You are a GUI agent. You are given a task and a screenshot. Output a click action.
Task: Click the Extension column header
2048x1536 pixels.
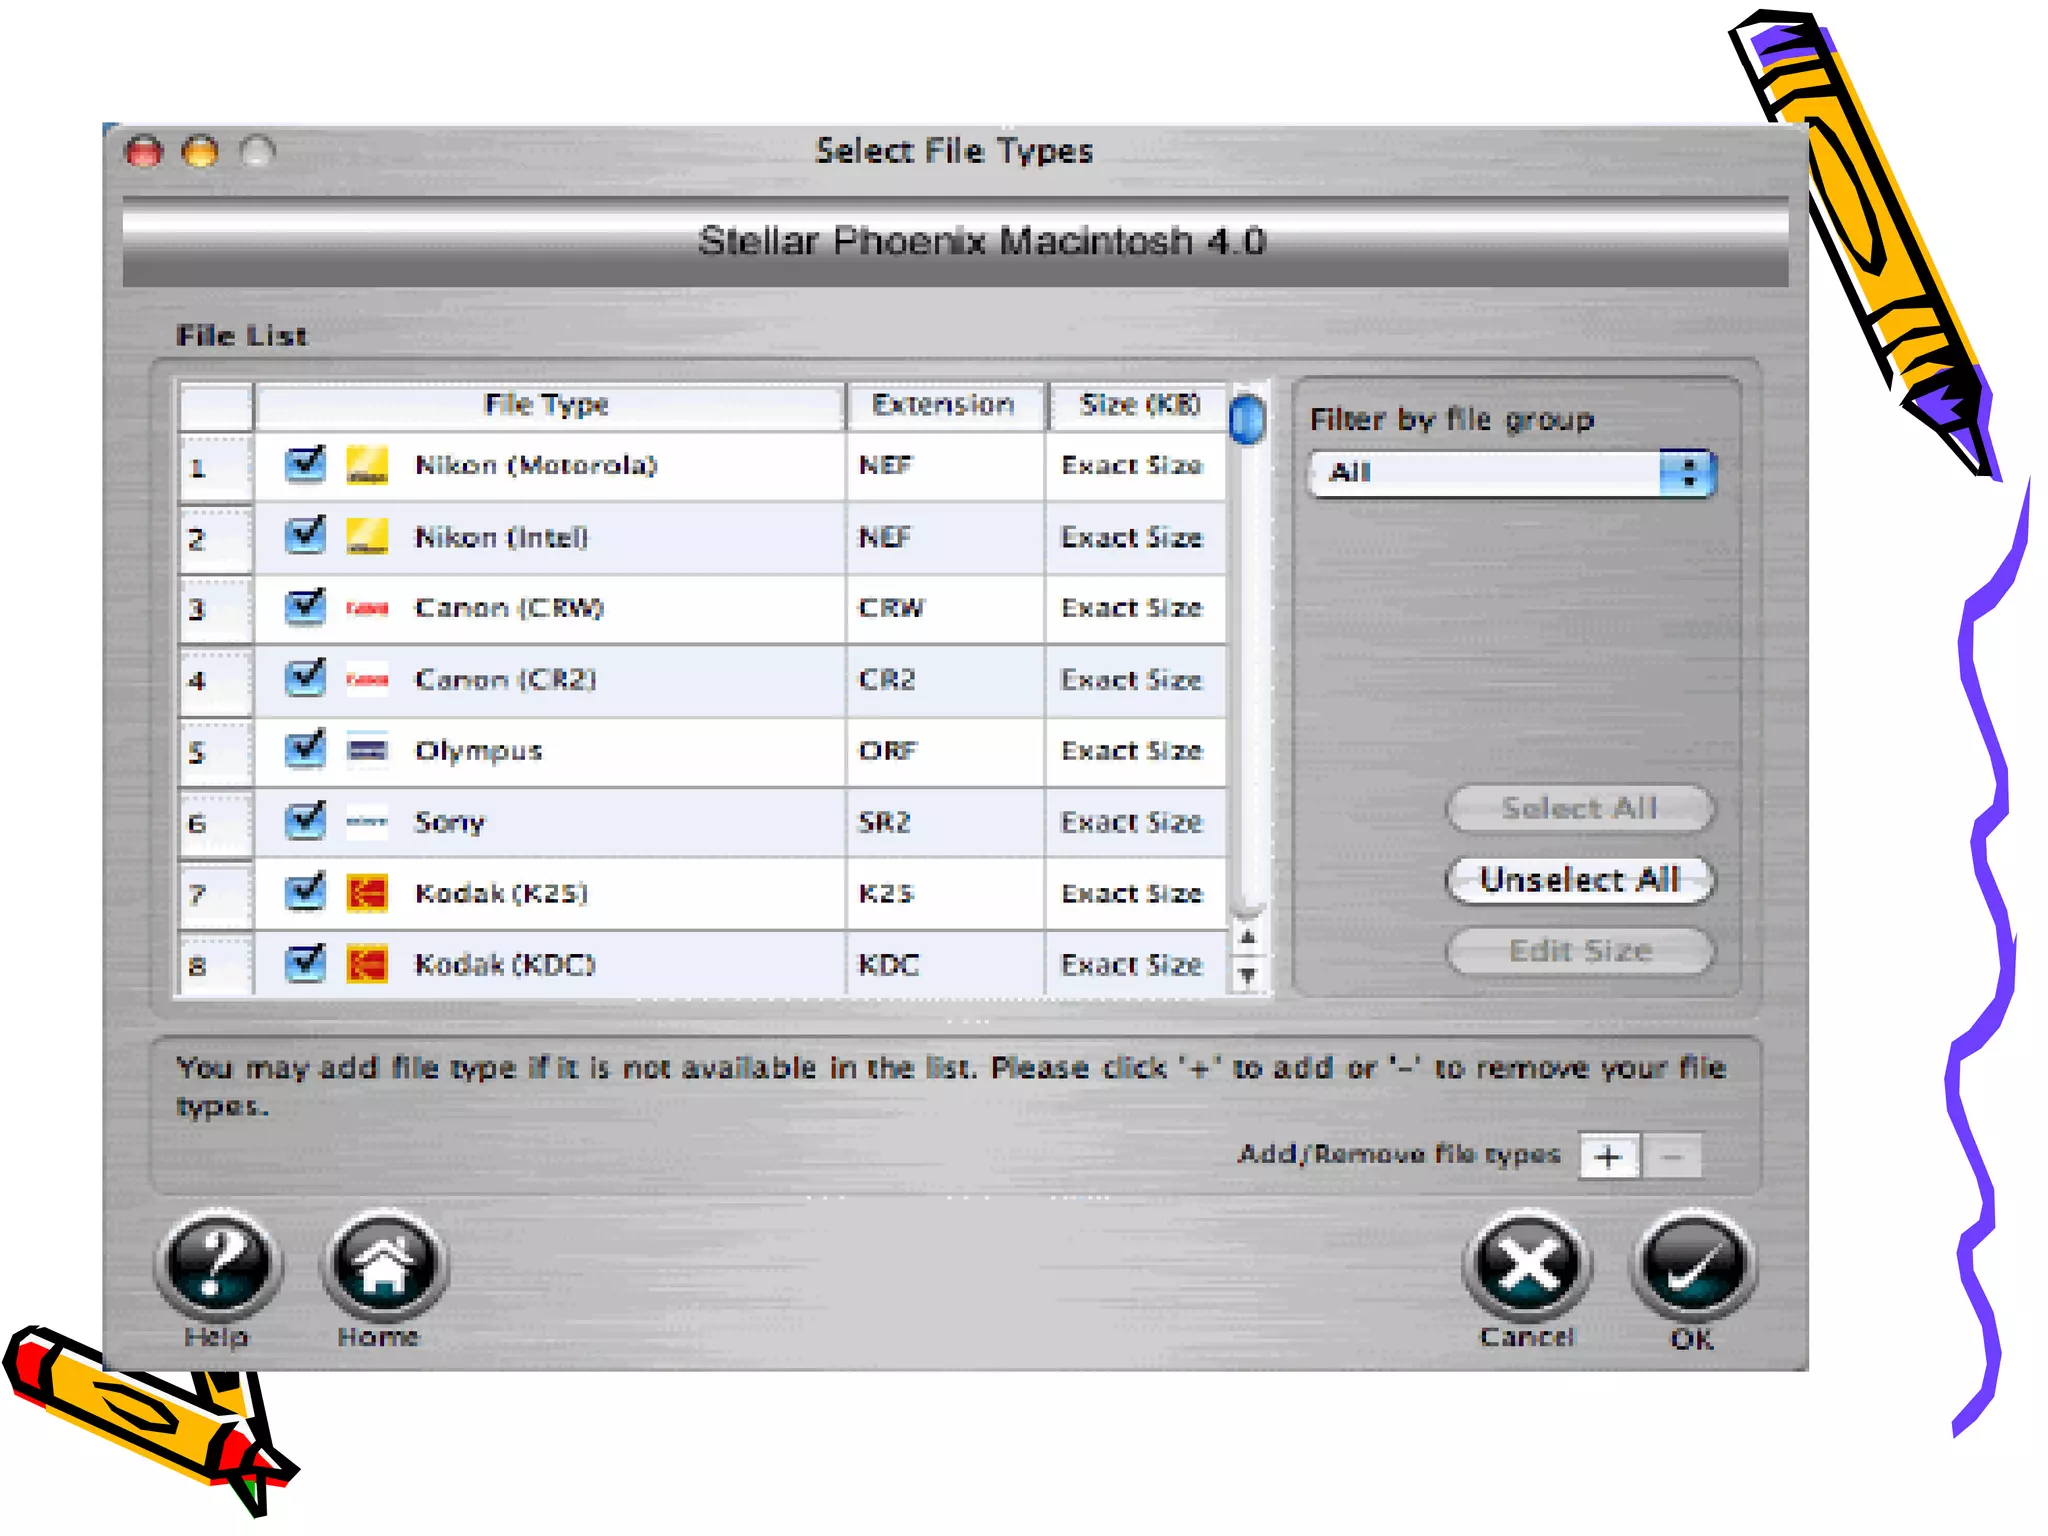click(x=943, y=405)
